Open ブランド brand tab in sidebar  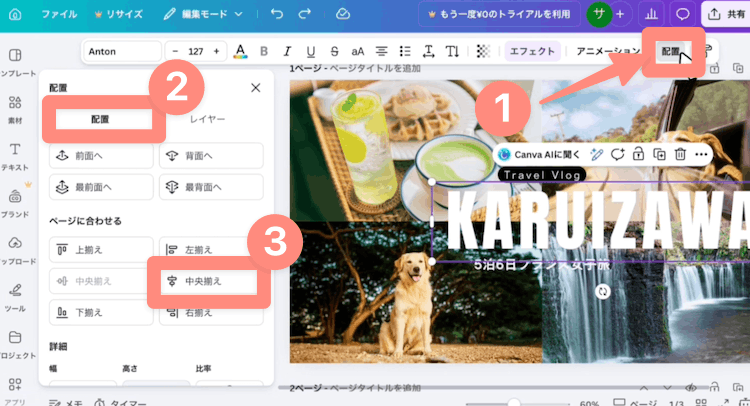(x=15, y=203)
